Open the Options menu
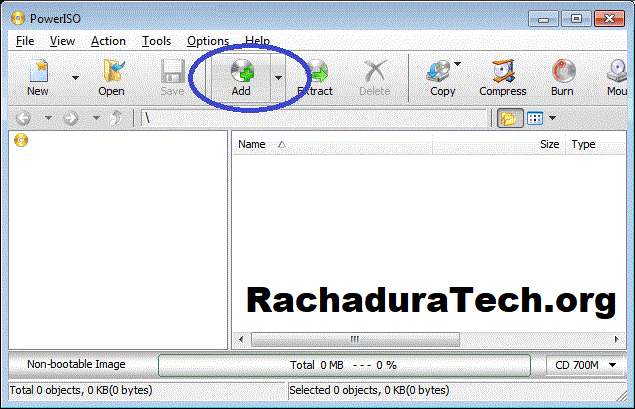This screenshot has height=409, width=635. click(208, 41)
